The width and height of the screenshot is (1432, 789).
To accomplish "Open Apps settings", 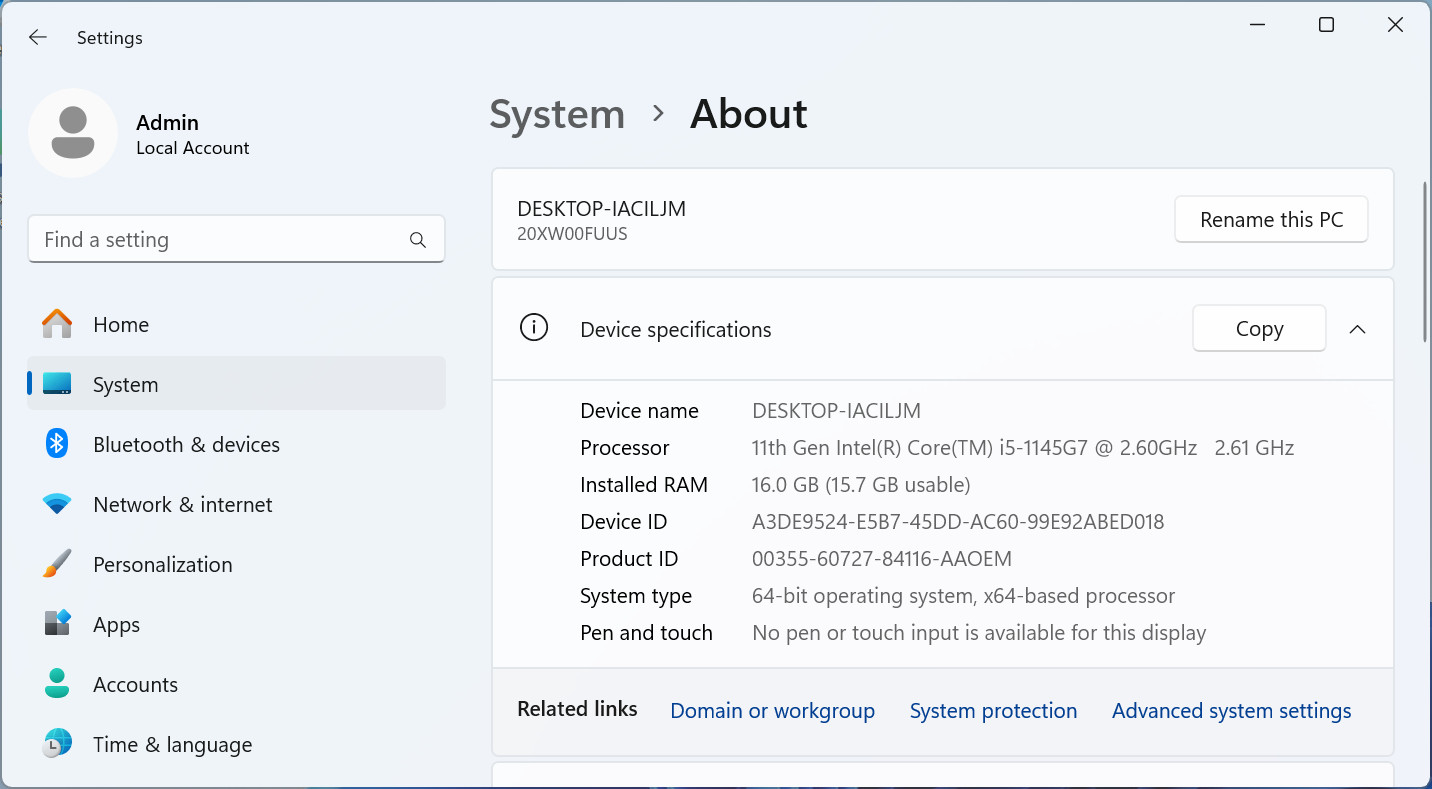I will [x=237, y=624].
